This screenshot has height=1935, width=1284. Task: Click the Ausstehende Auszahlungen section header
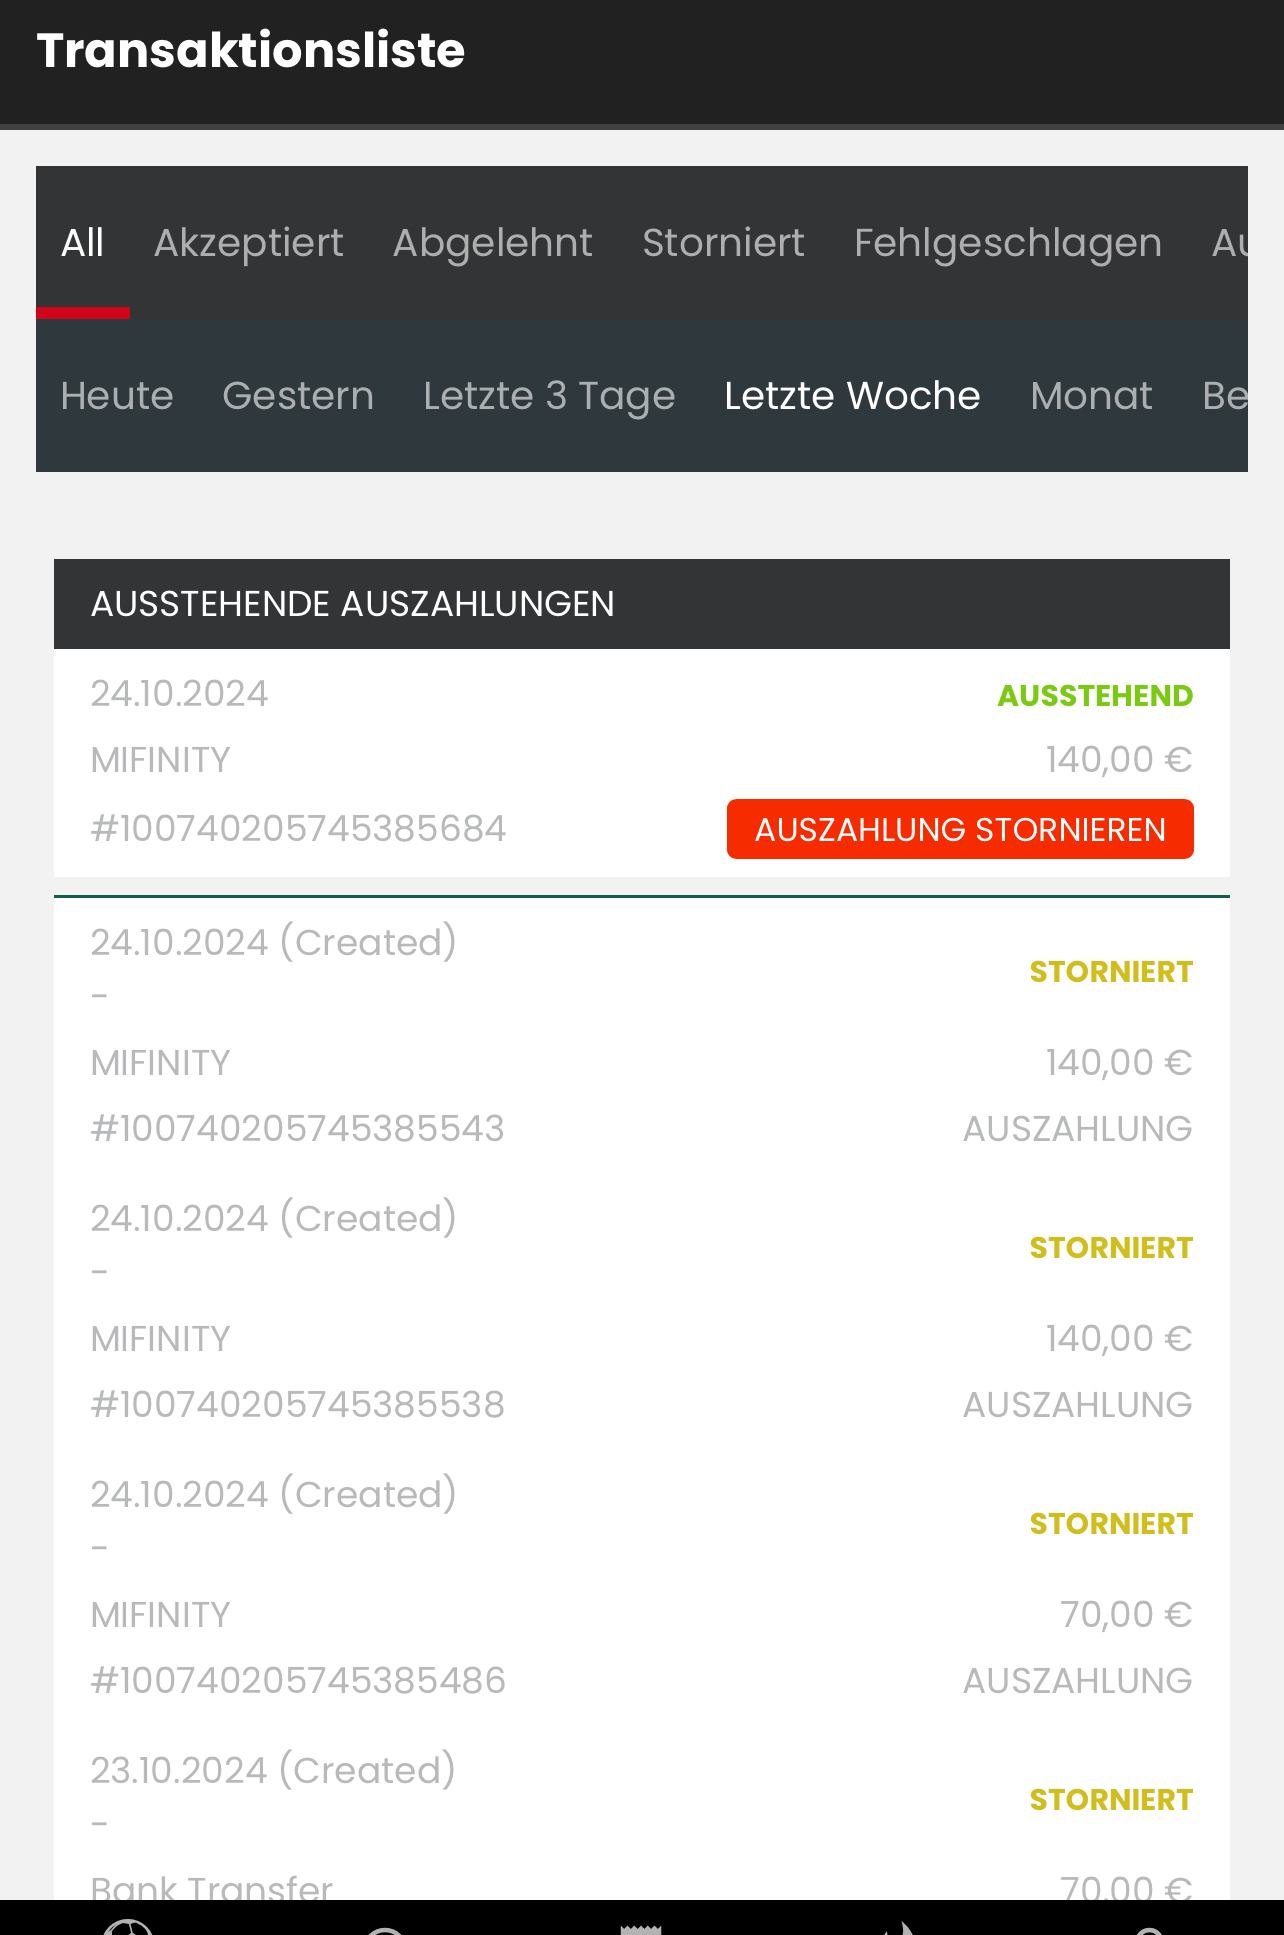352,604
